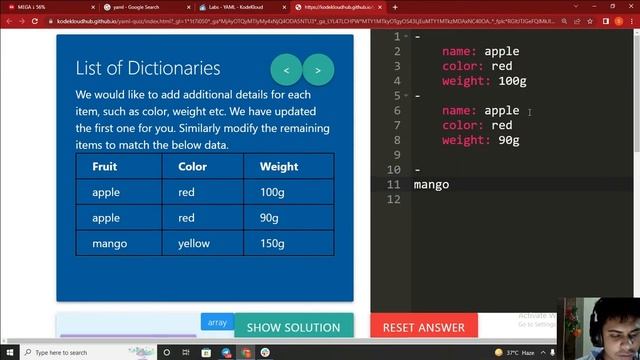Go to the next quiz question
The width and height of the screenshot is (640, 360).
coord(318,70)
